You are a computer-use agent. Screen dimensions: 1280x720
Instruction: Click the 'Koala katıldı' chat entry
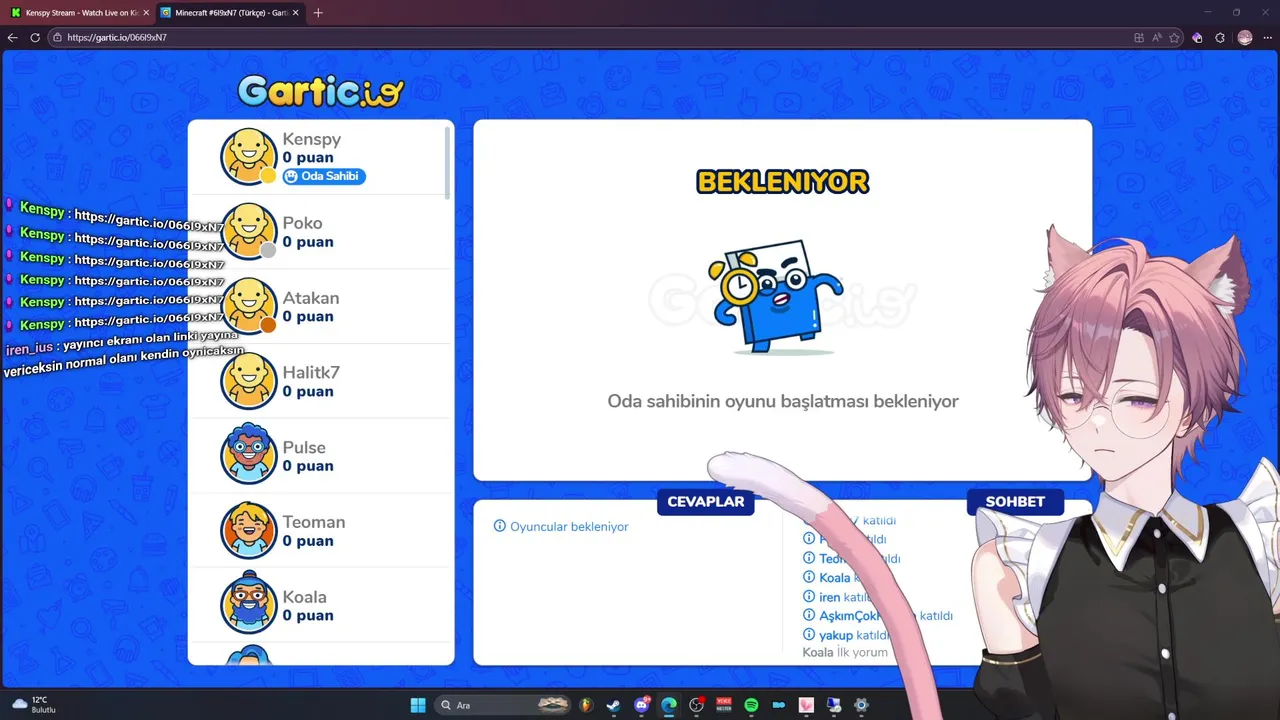click(x=838, y=577)
